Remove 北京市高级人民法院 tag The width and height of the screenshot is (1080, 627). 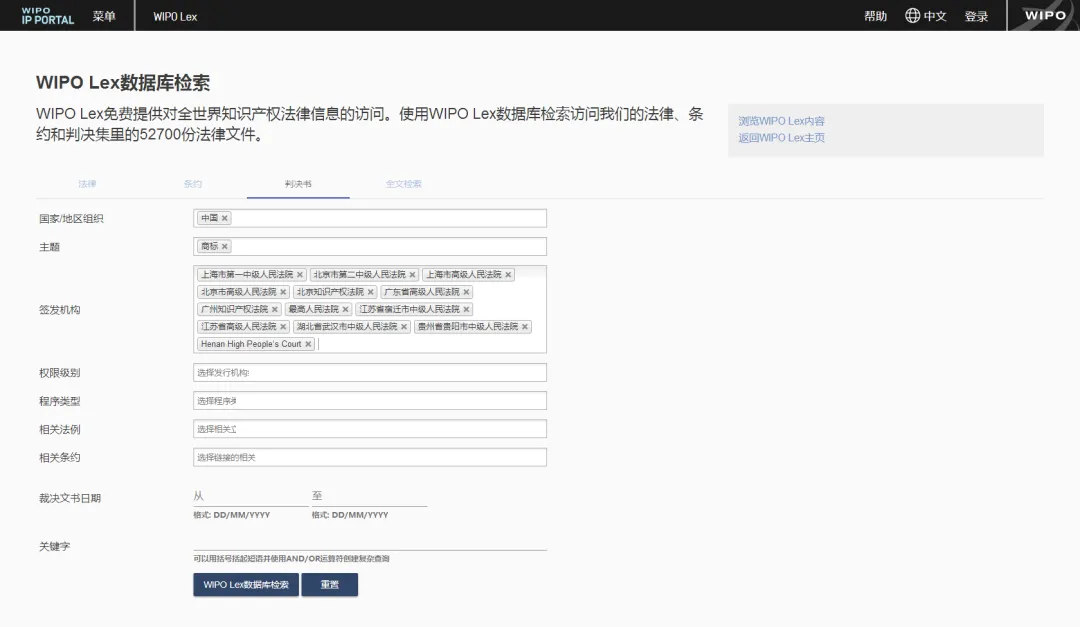coord(283,292)
